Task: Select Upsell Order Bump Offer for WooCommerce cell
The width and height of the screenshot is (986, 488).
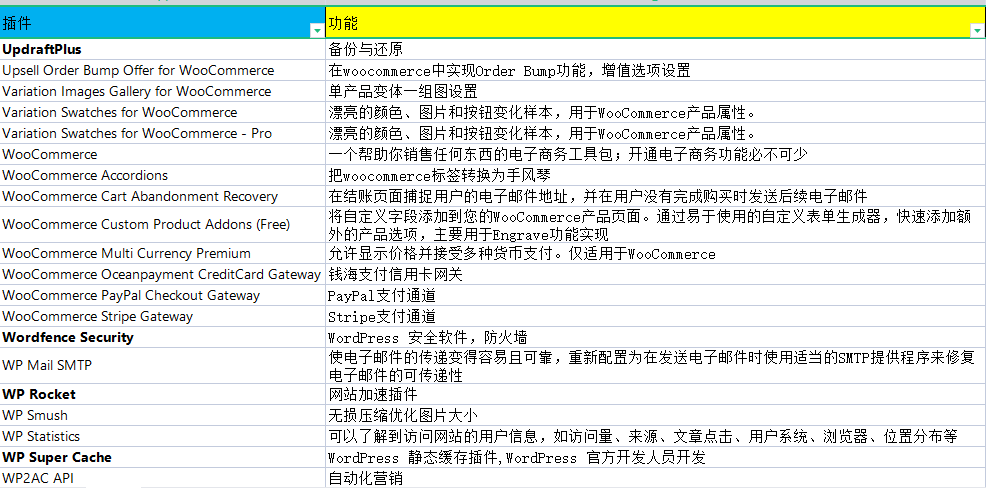Action: click(x=162, y=70)
